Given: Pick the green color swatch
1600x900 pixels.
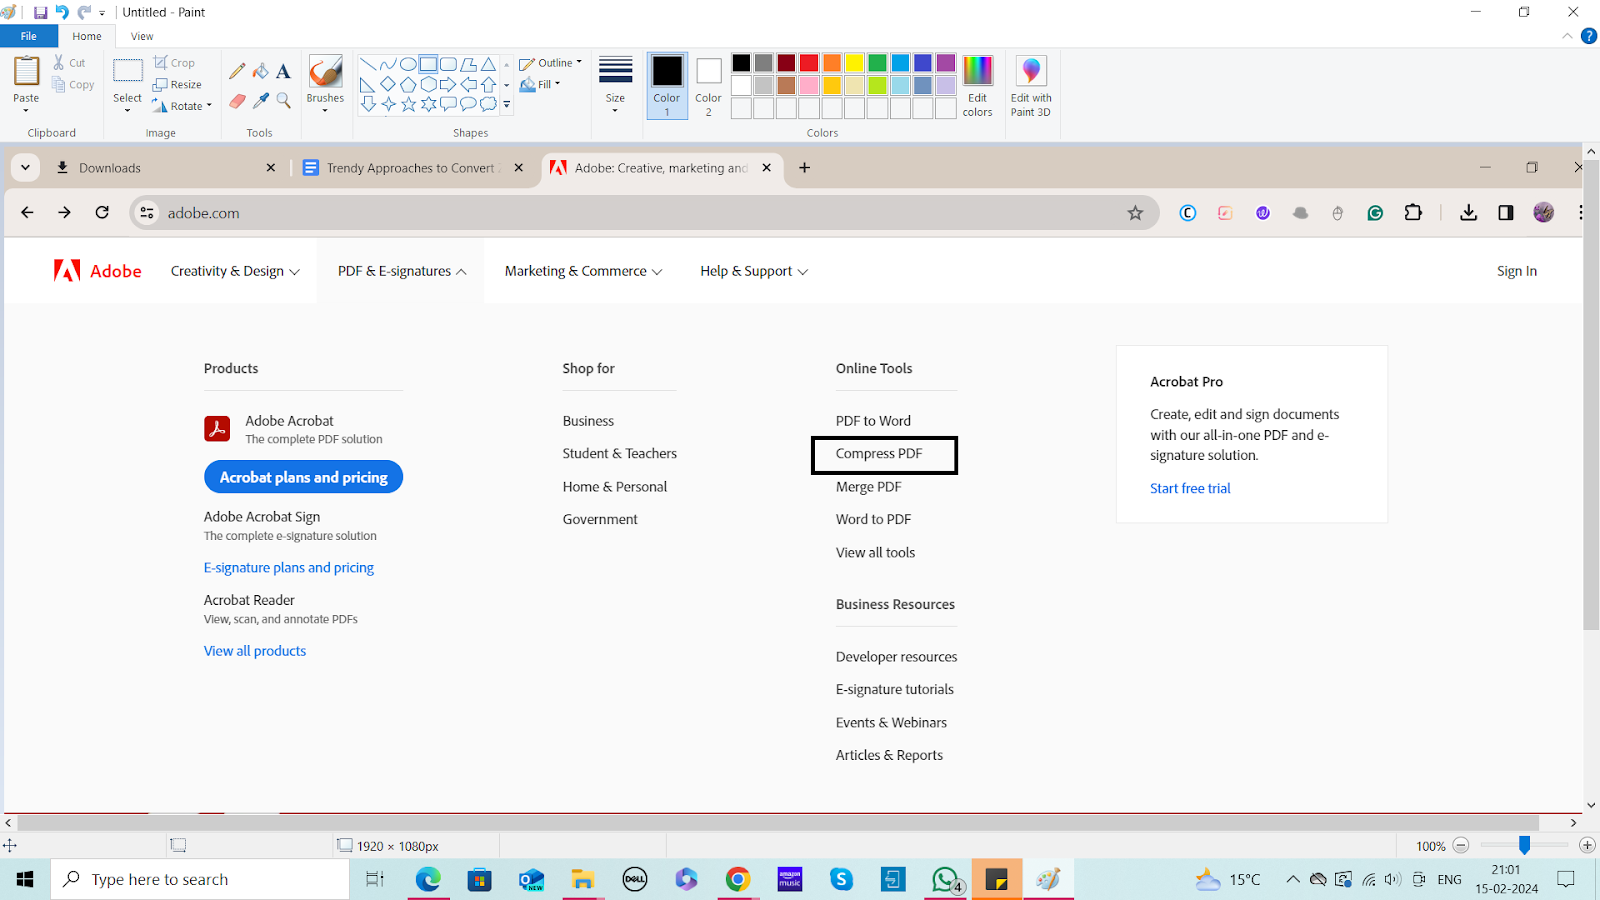Looking at the screenshot, I should pos(877,63).
